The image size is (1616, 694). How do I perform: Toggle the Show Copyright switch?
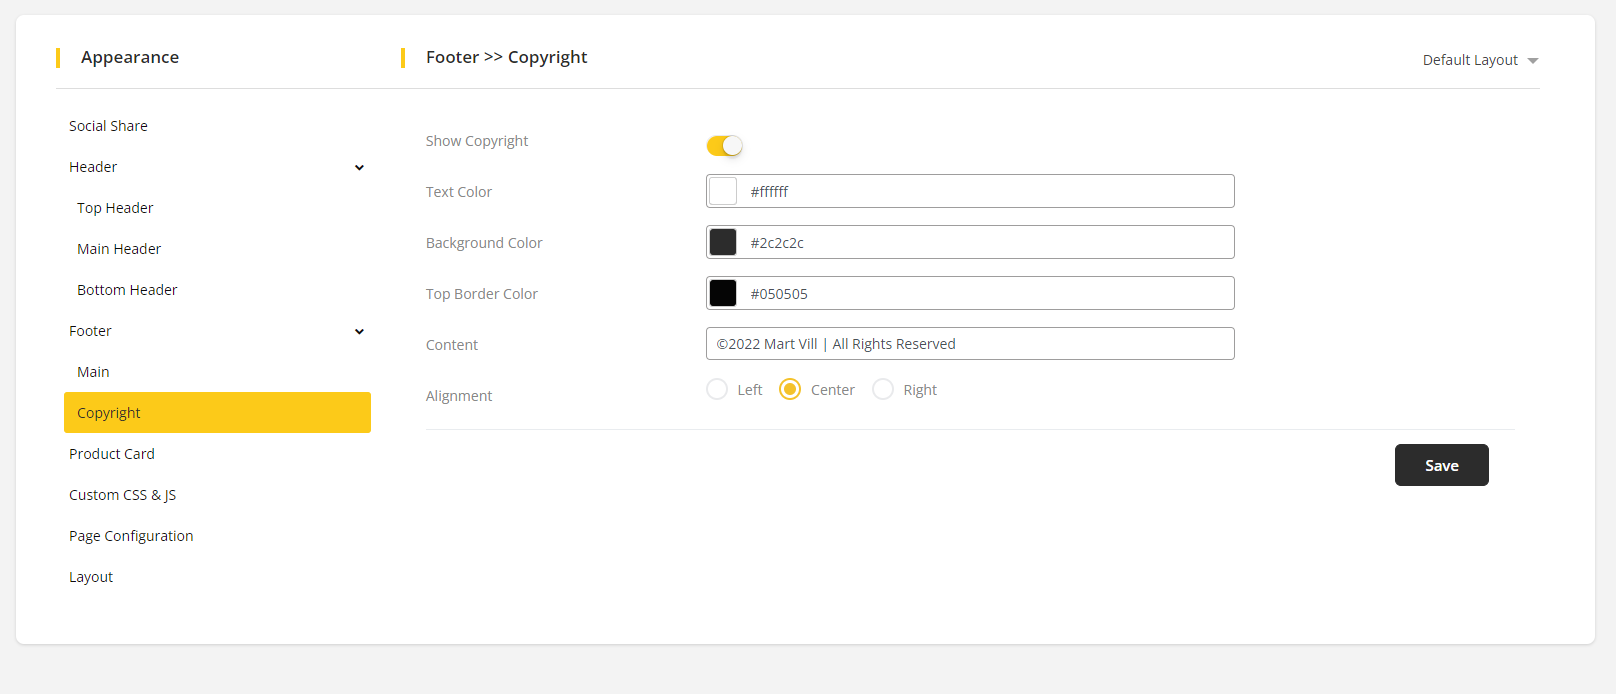tap(724, 146)
